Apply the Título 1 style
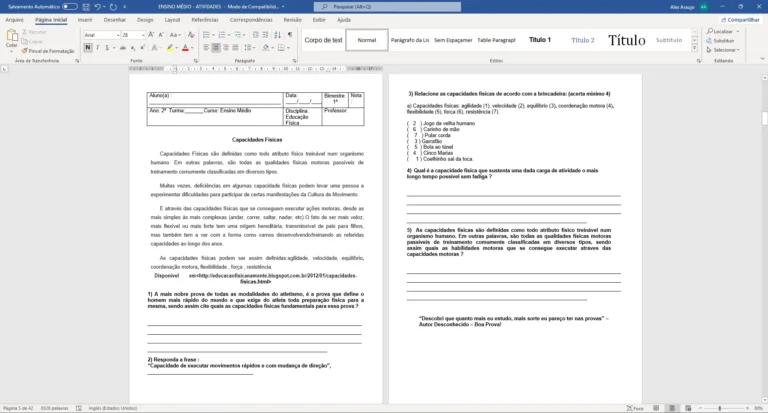Viewport: 768px width, 413px height. point(540,40)
